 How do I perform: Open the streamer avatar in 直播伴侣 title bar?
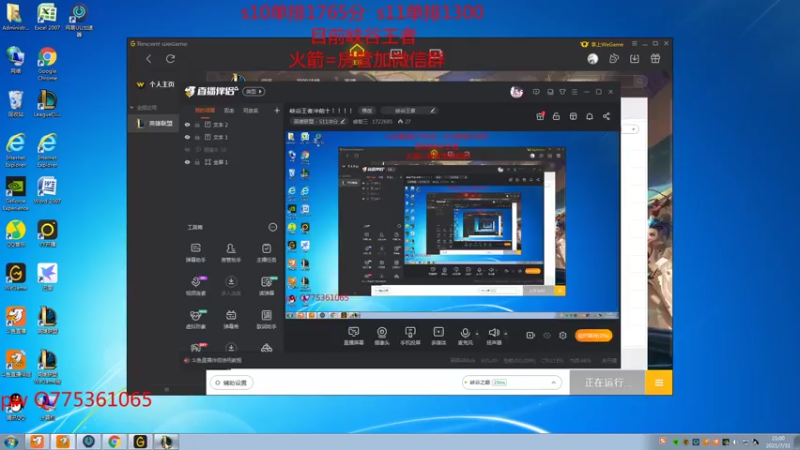click(516, 92)
